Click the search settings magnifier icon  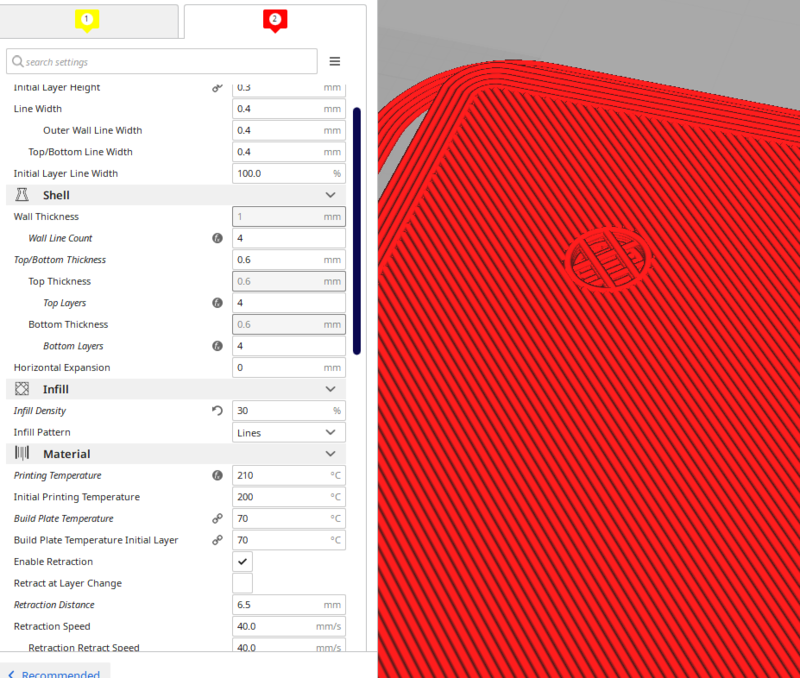(18, 61)
